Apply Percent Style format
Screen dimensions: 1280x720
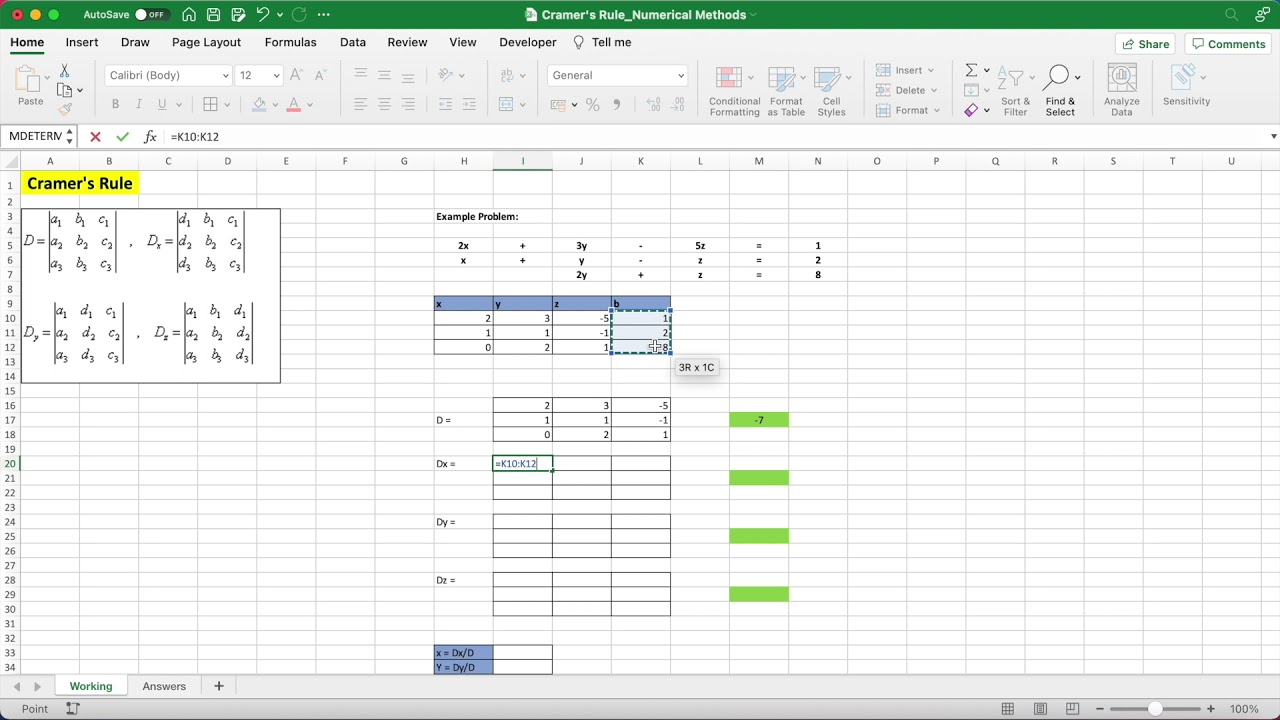pos(593,104)
